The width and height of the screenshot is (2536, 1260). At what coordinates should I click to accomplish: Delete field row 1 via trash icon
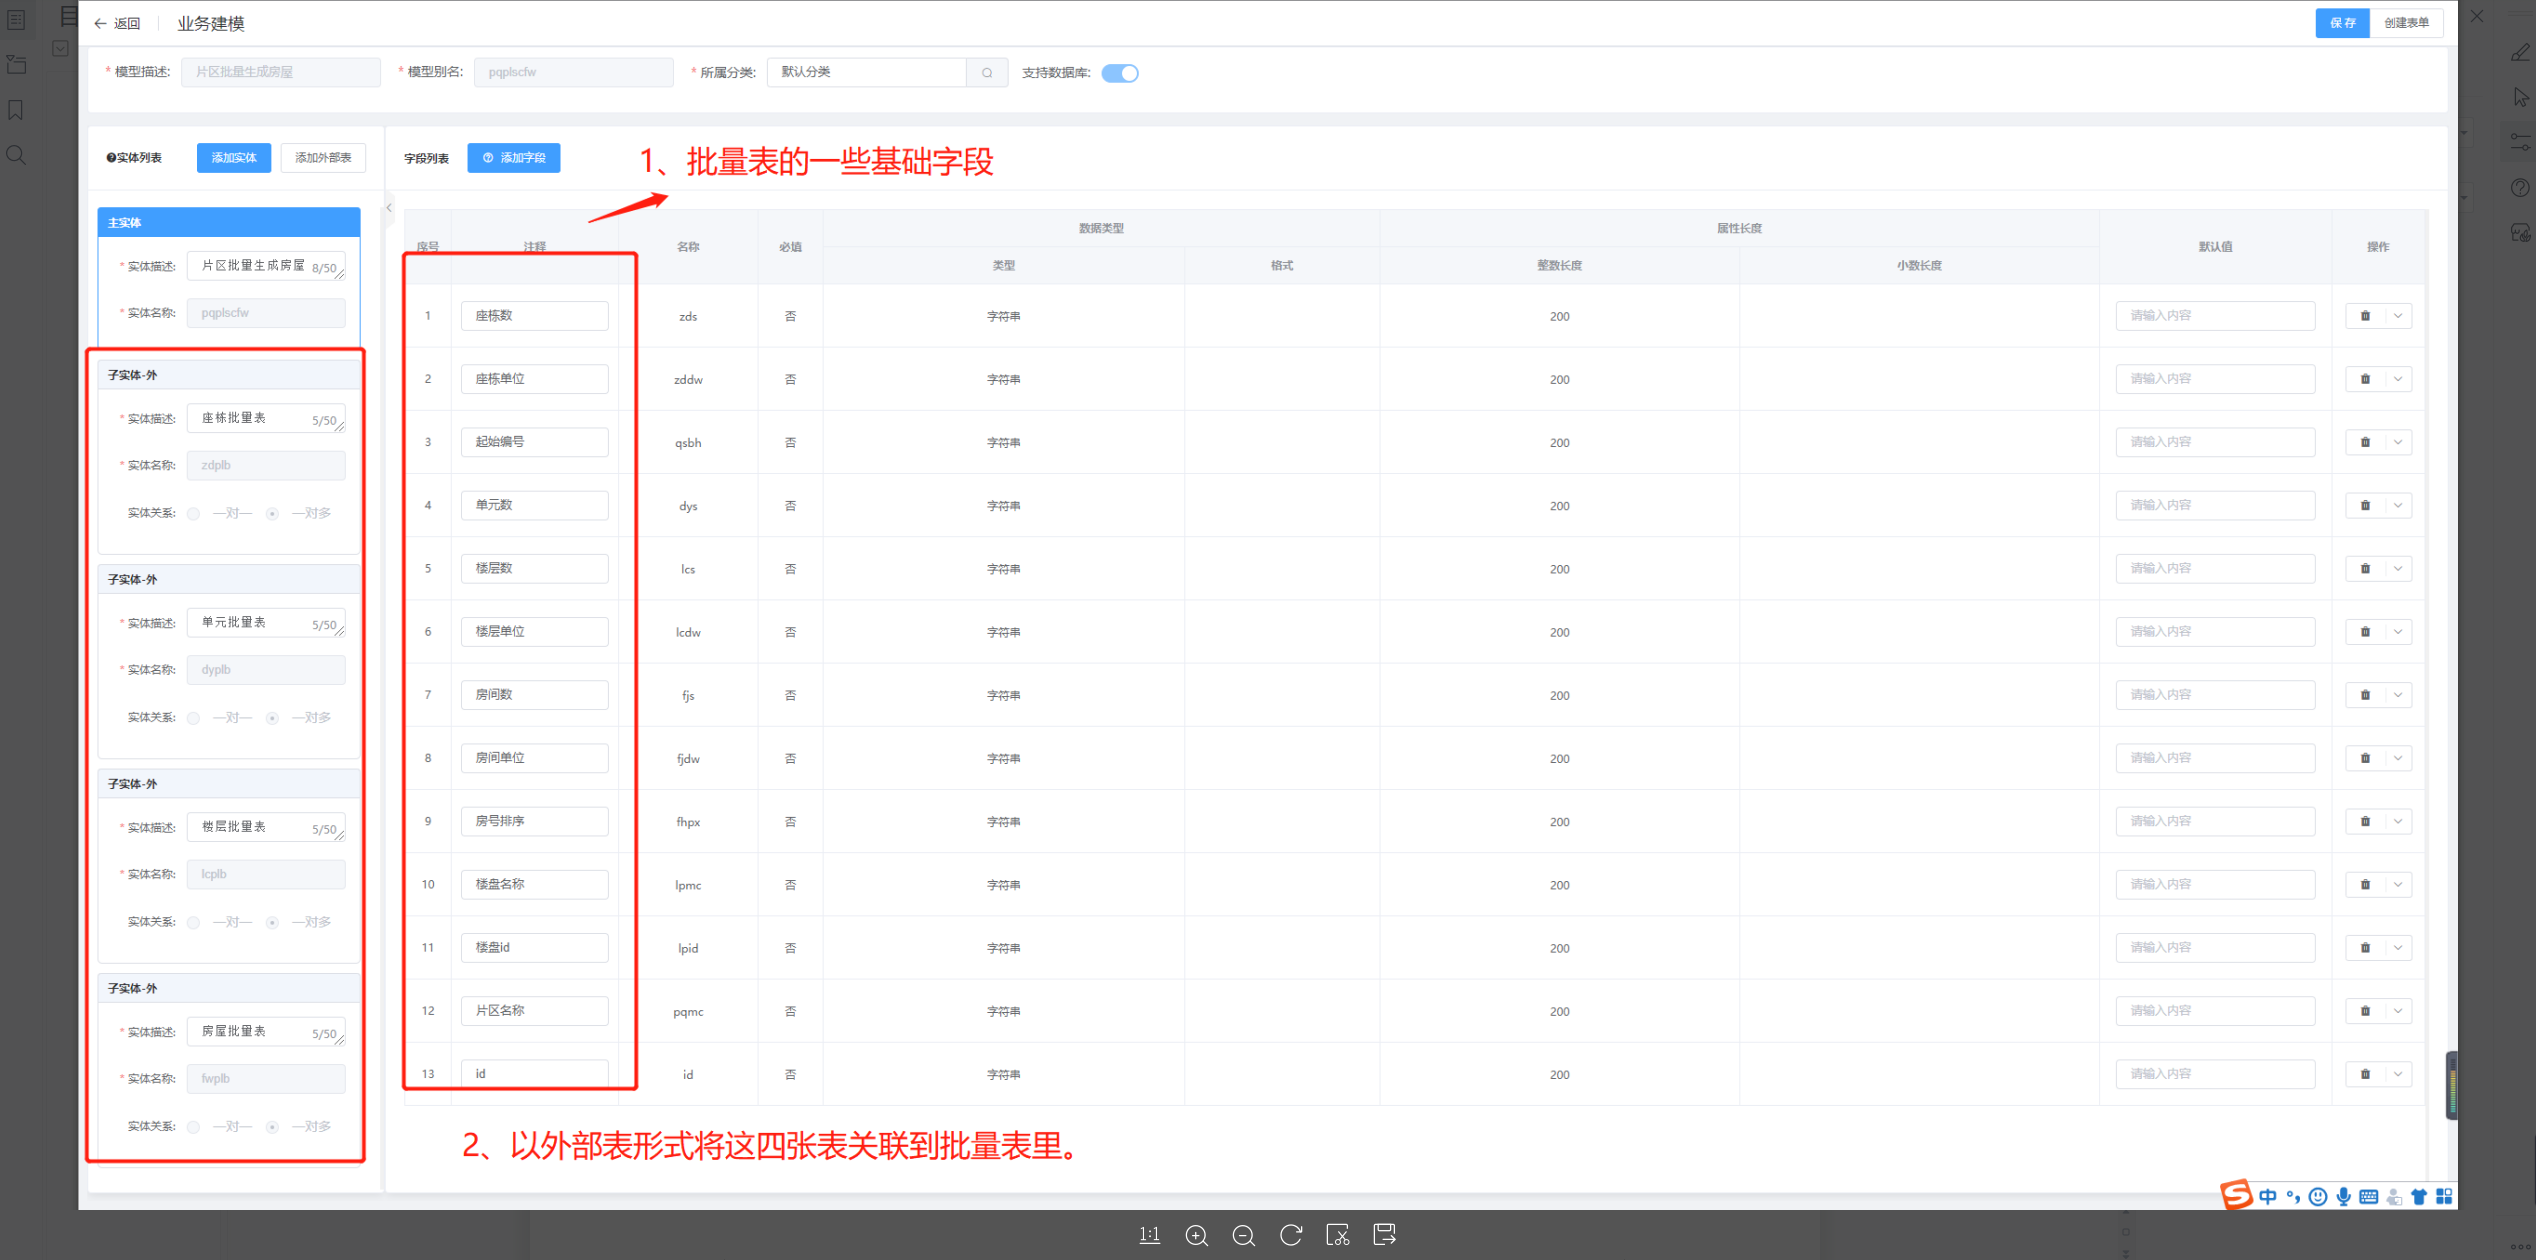click(x=2365, y=316)
